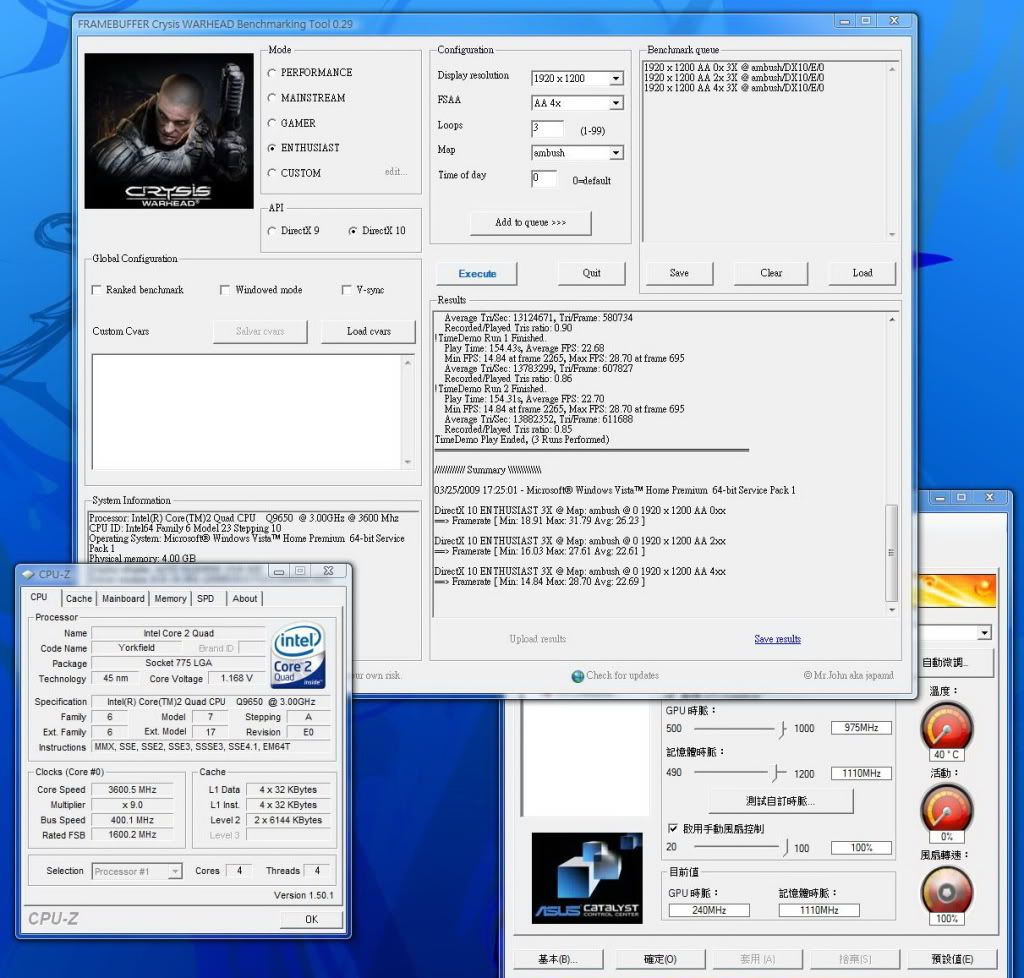Click the scroll up arrow in Results panel
Screen dimensions: 1024x978
891,320
